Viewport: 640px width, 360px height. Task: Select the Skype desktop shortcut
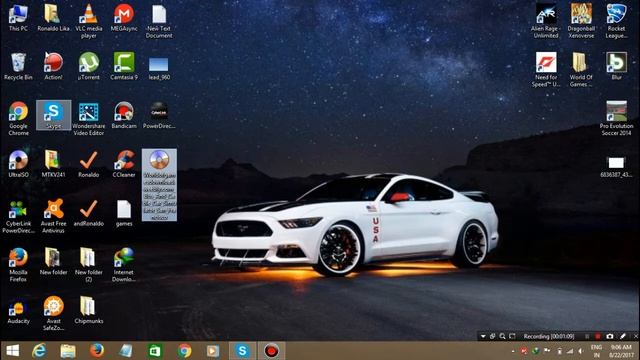point(53,116)
